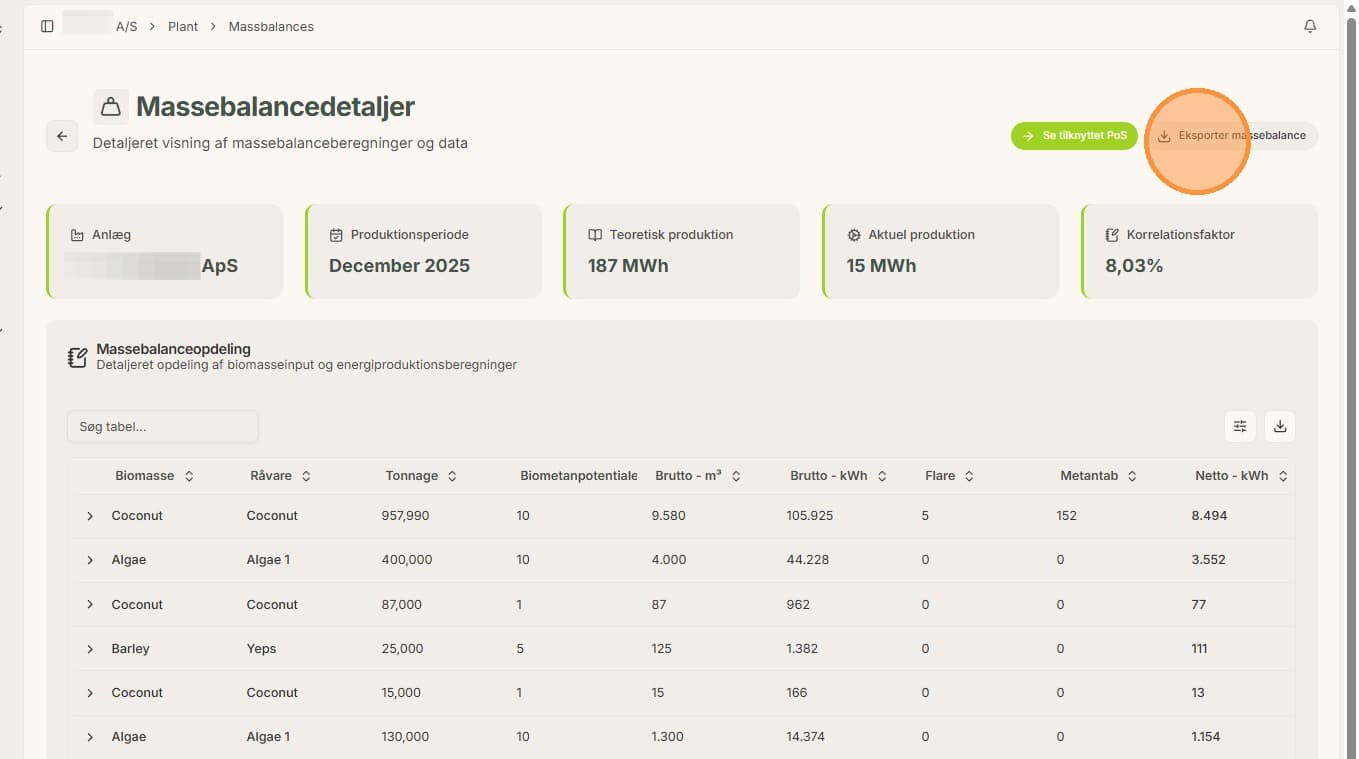1359x759 pixels.
Task: Open the Massbalances breadcrumb
Action: pyautogui.click(x=271, y=27)
